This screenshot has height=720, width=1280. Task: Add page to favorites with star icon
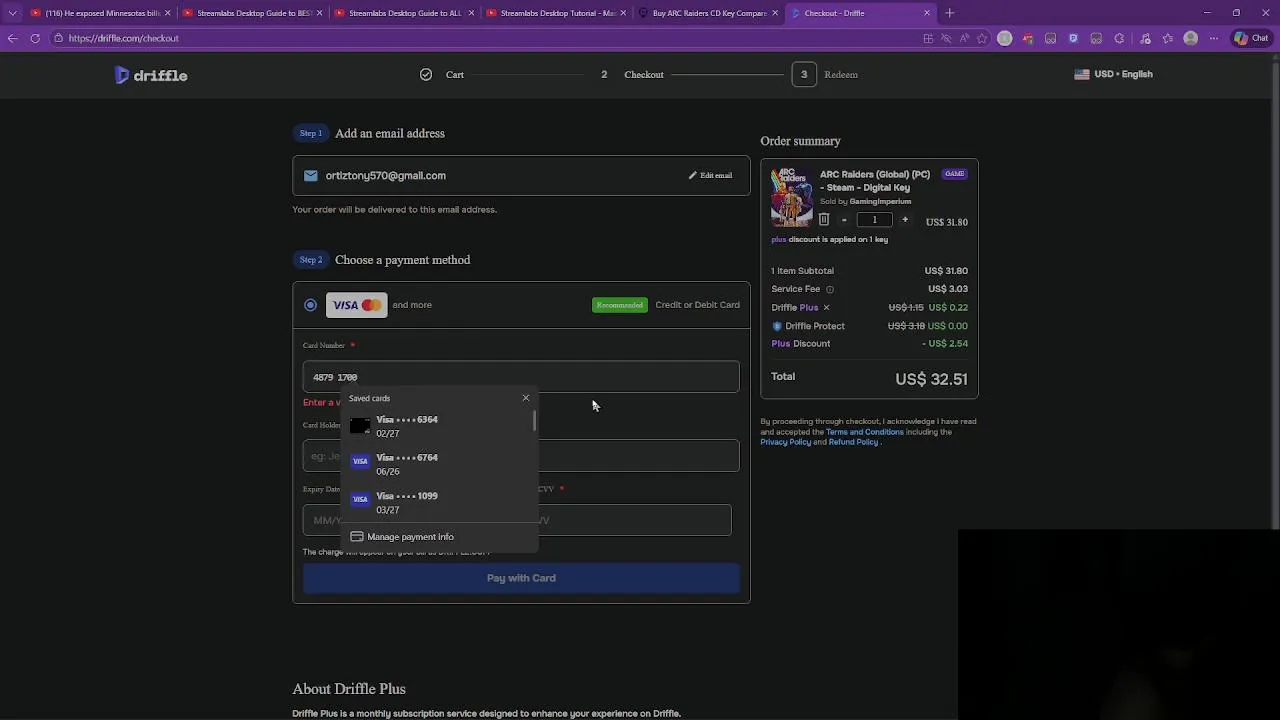982,38
